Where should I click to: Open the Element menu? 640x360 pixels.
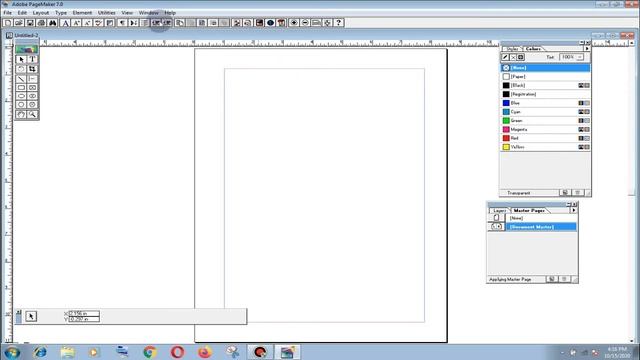point(82,13)
